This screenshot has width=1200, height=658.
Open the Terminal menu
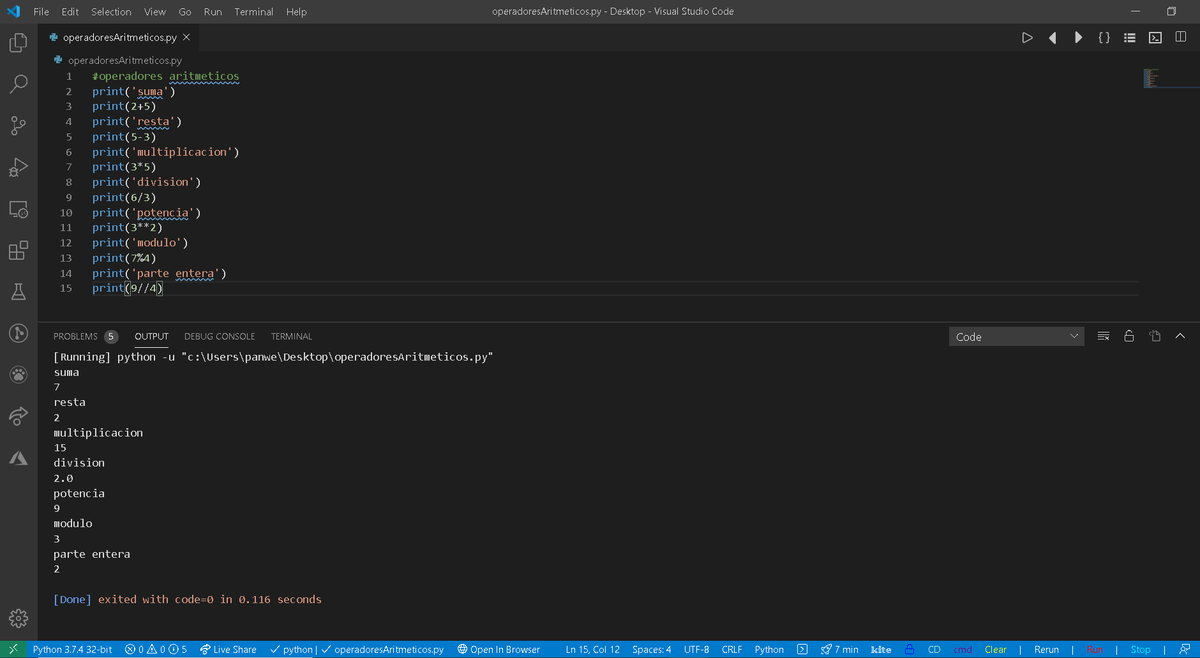pyautogui.click(x=254, y=11)
